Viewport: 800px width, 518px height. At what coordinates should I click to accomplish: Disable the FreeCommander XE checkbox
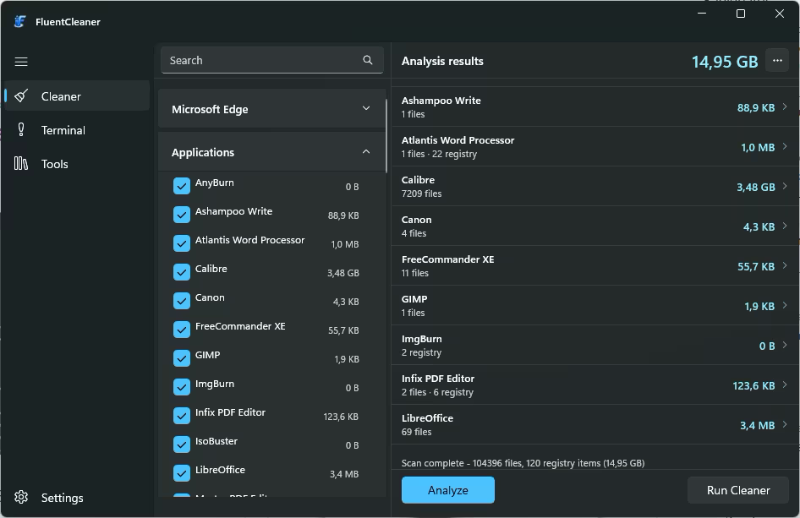(181, 329)
